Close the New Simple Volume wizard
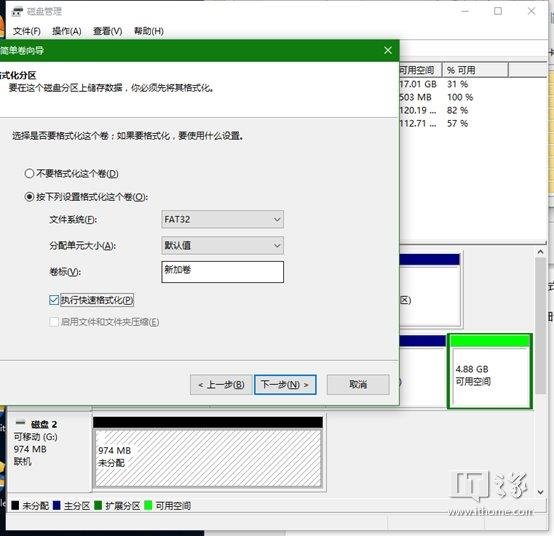554x536 pixels. pyautogui.click(x=388, y=51)
